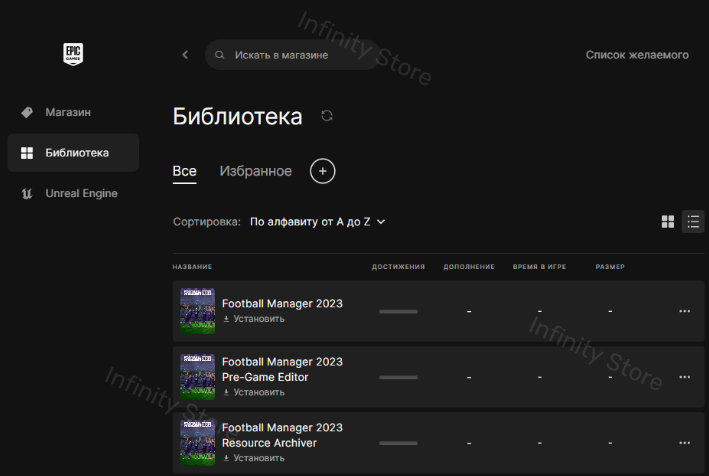Install Football Manager 2023 Pre-Game Editor
This screenshot has width=709, height=476.
coord(254,392)
